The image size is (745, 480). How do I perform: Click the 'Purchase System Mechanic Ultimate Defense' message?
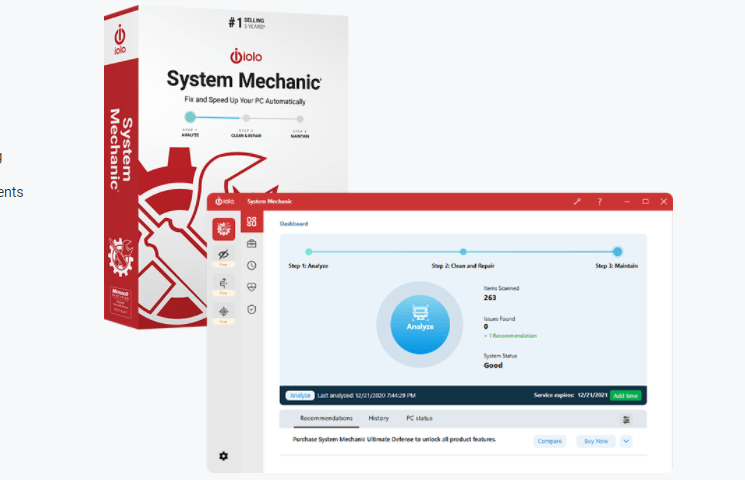pyautogui.click(x=394, y=440)
